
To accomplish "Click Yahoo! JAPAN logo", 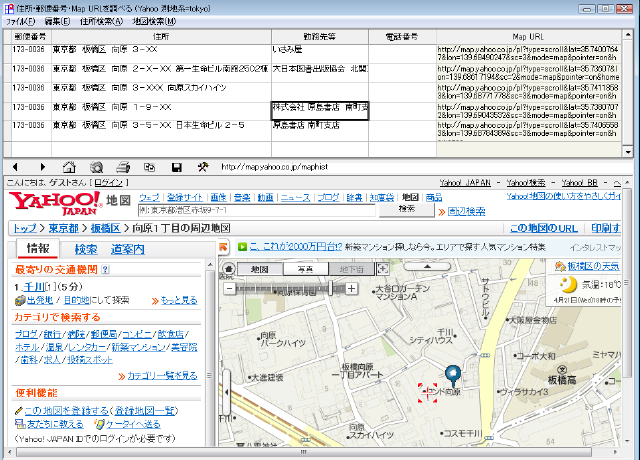I will coord(55,203).
